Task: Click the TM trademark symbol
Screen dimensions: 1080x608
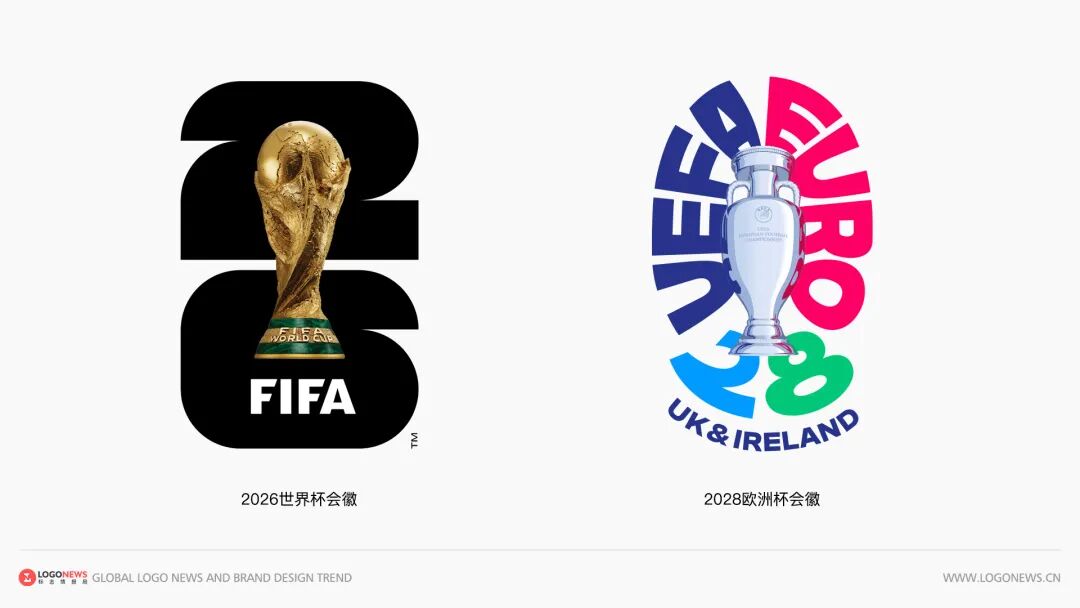Action: (x=415, y=441)
